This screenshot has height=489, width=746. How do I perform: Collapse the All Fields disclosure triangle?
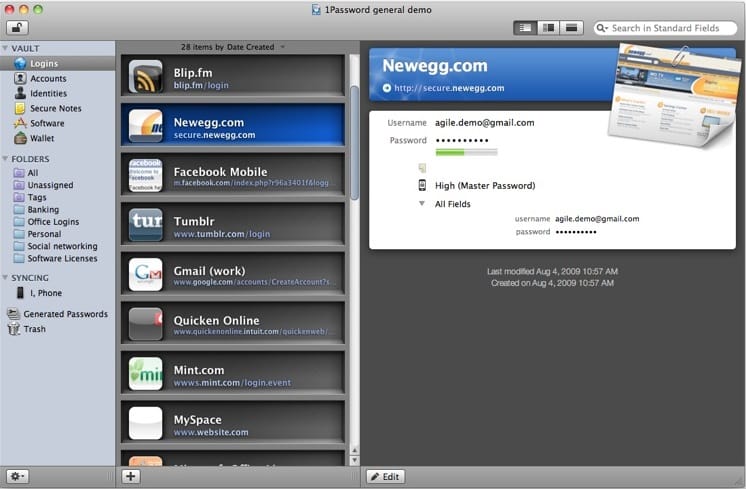click(422, 204)
